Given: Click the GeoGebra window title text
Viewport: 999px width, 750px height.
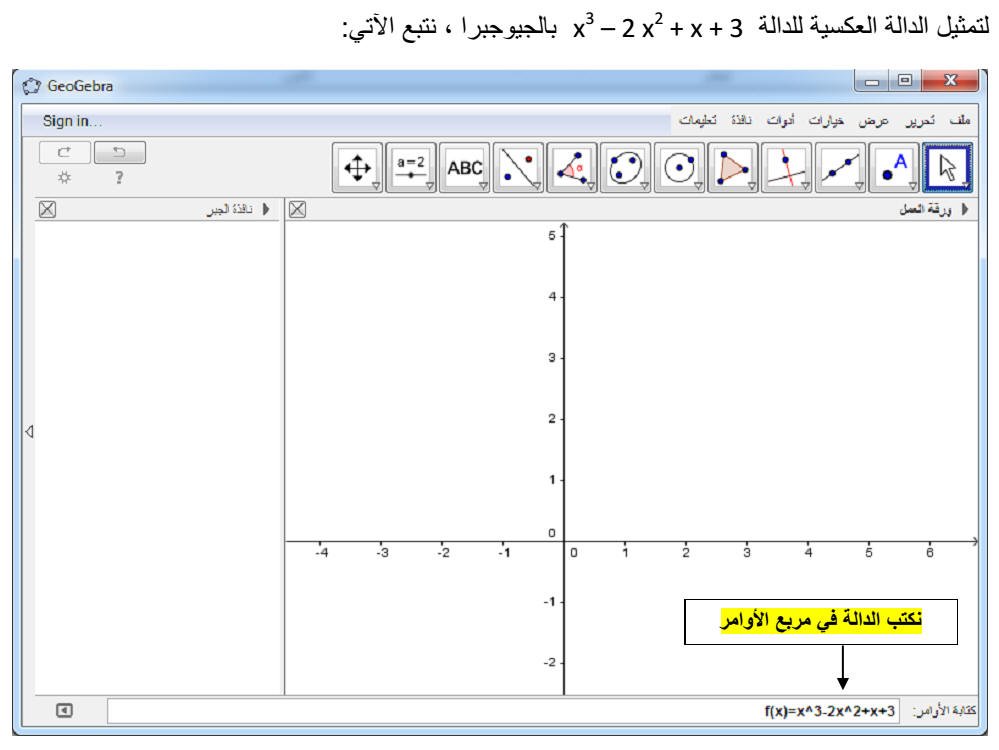Looking at the screenshot, I should point(80,86).
